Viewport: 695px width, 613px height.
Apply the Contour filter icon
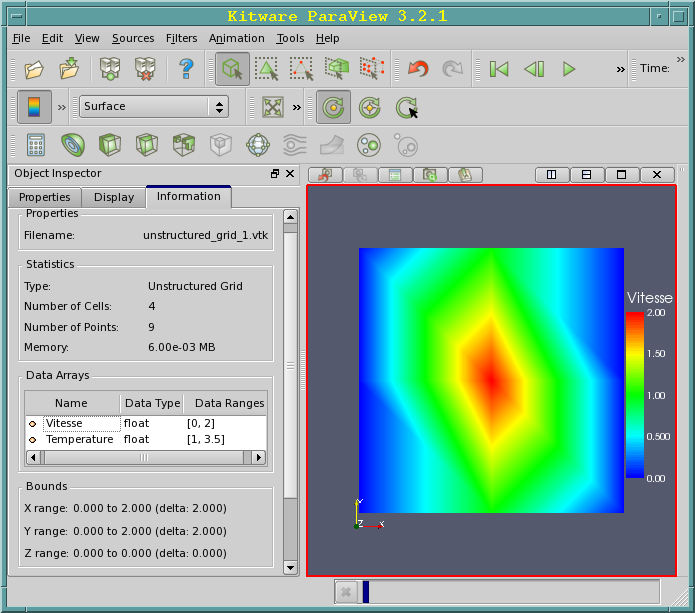pyautogui.click(x=73, y=145)
